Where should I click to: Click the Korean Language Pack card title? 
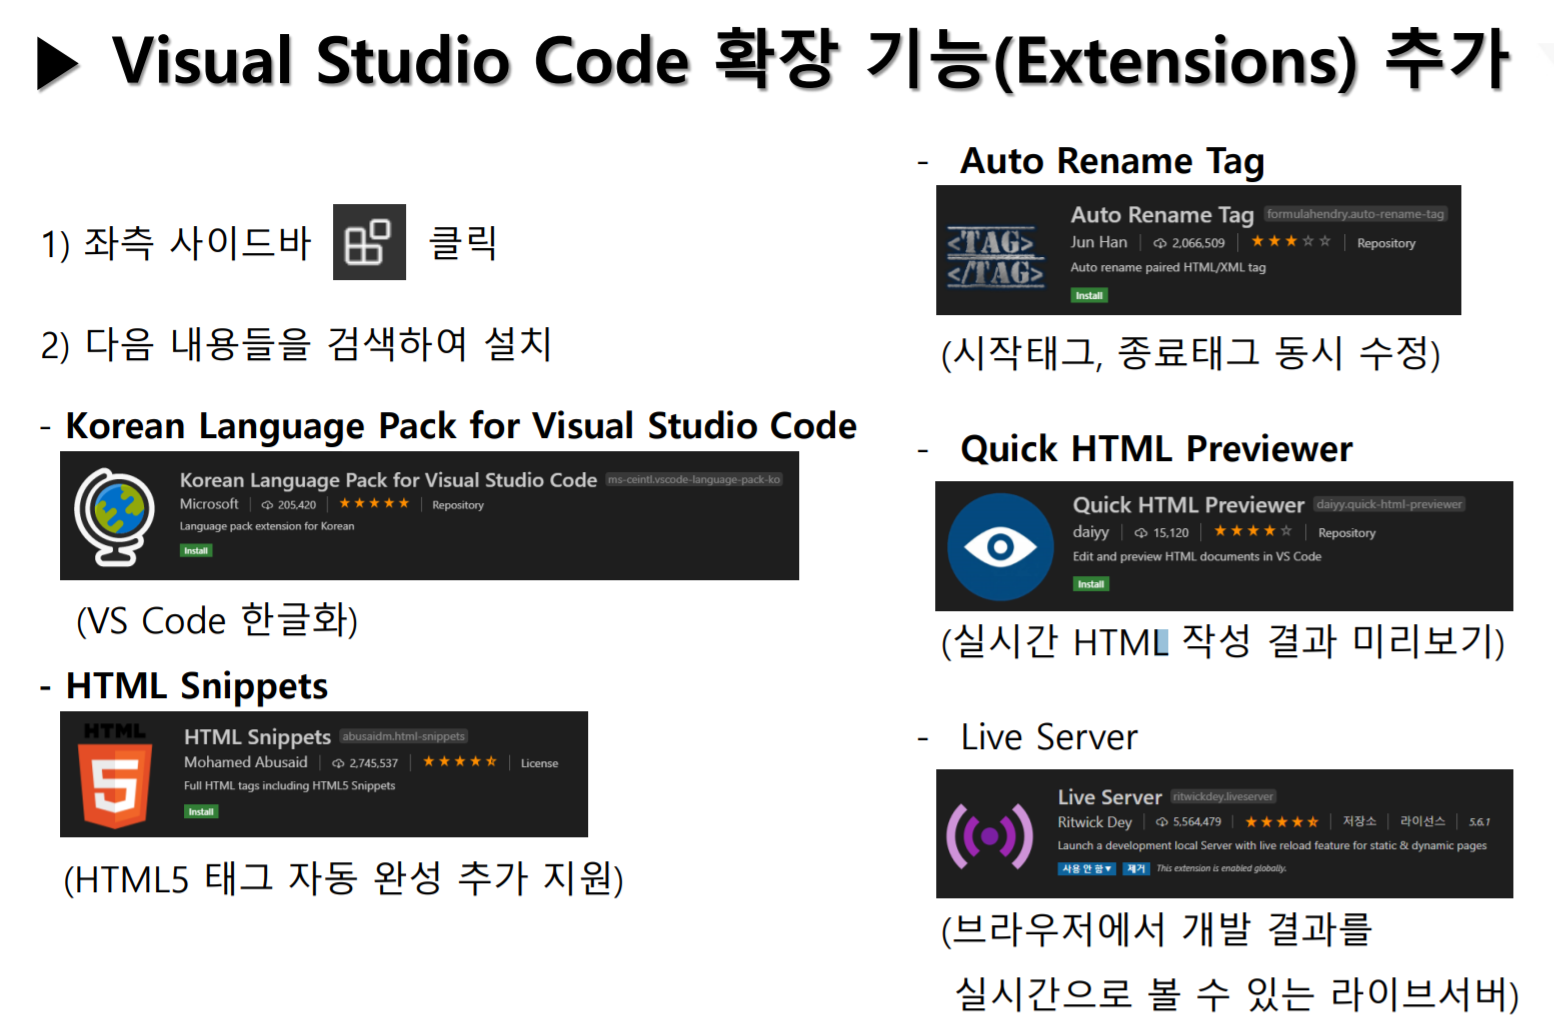[388, 480]
